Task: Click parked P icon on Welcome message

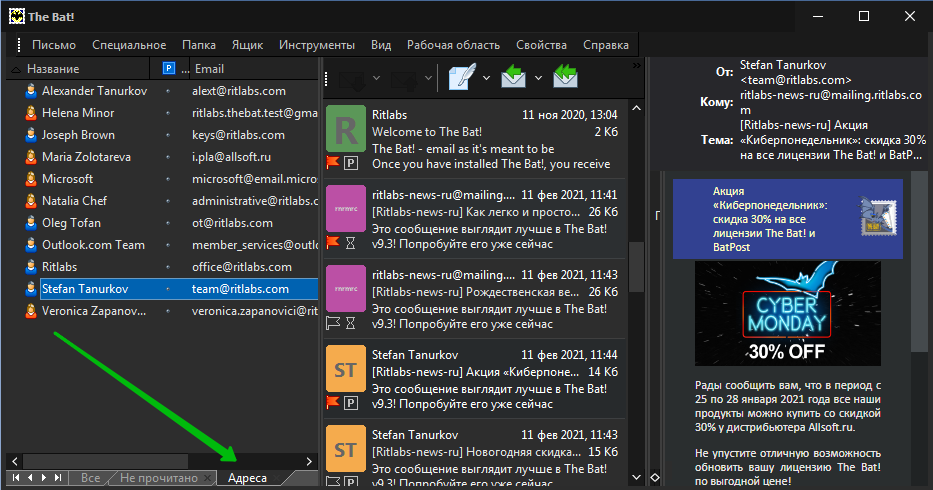Action: click(351, 163)
